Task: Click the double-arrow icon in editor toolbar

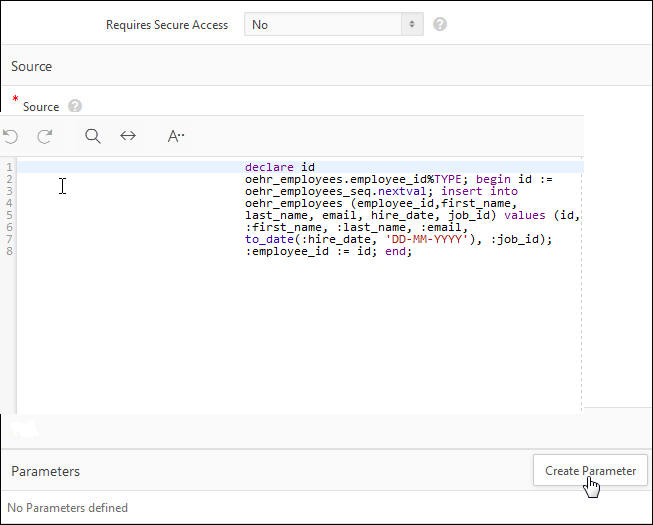Action: click(x=128, y=136)
